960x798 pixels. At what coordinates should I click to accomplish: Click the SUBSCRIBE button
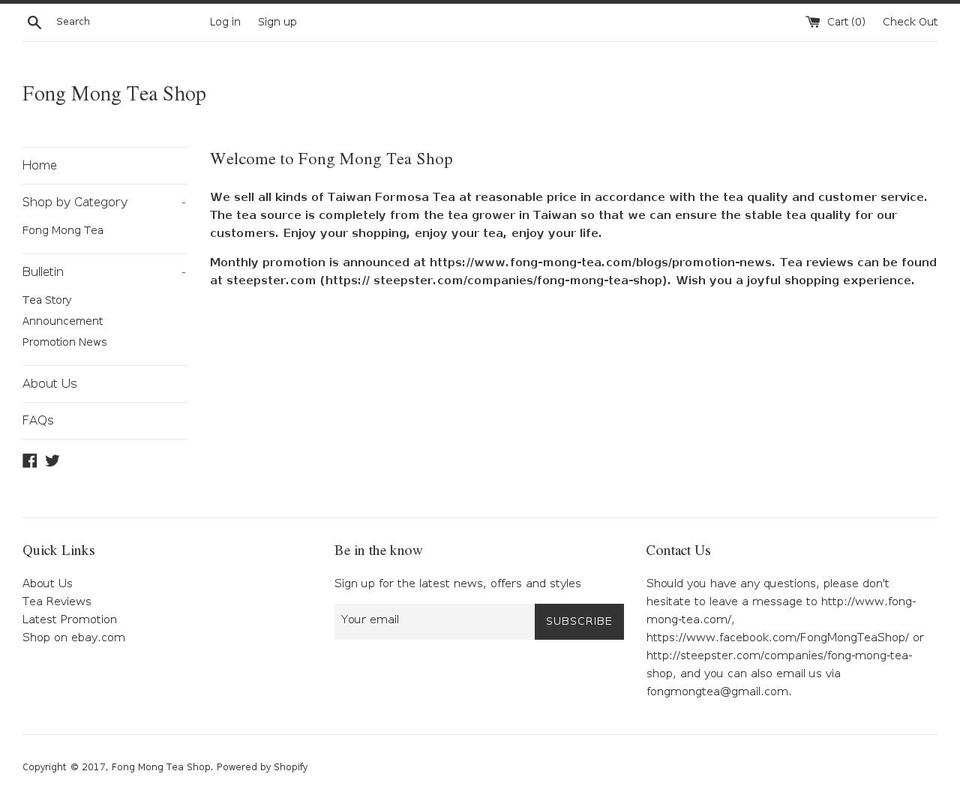[x=579, y=620]
